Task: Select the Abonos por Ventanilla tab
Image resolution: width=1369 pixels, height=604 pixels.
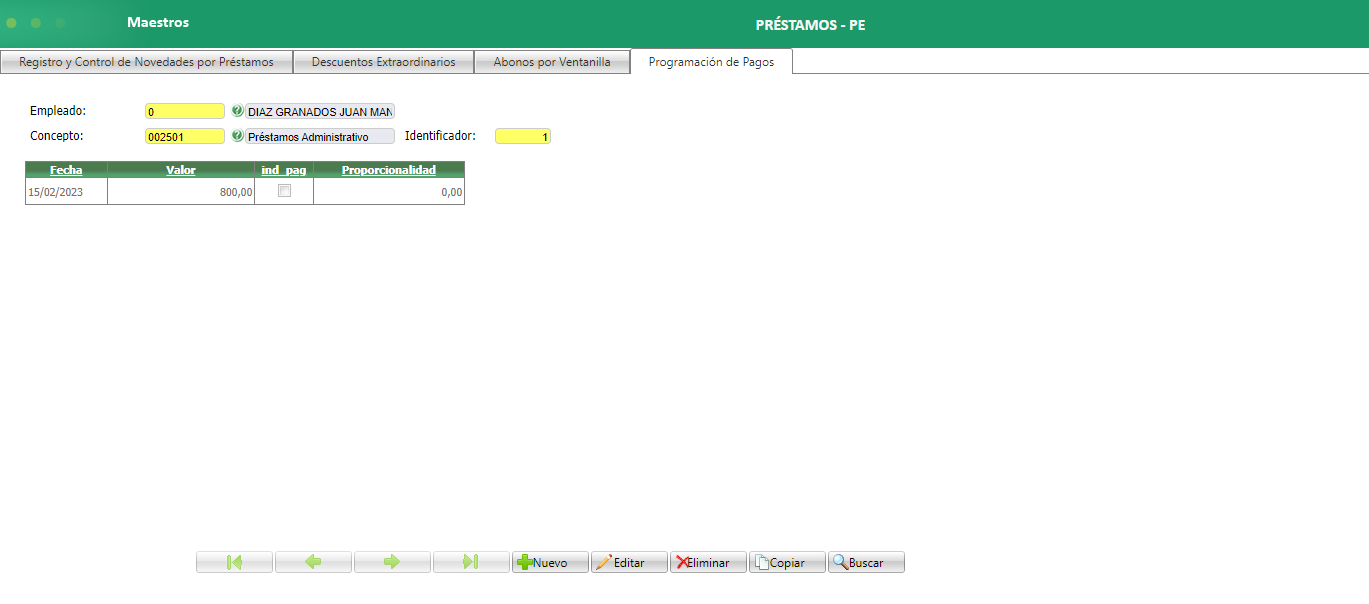Action: coord(553,61)
